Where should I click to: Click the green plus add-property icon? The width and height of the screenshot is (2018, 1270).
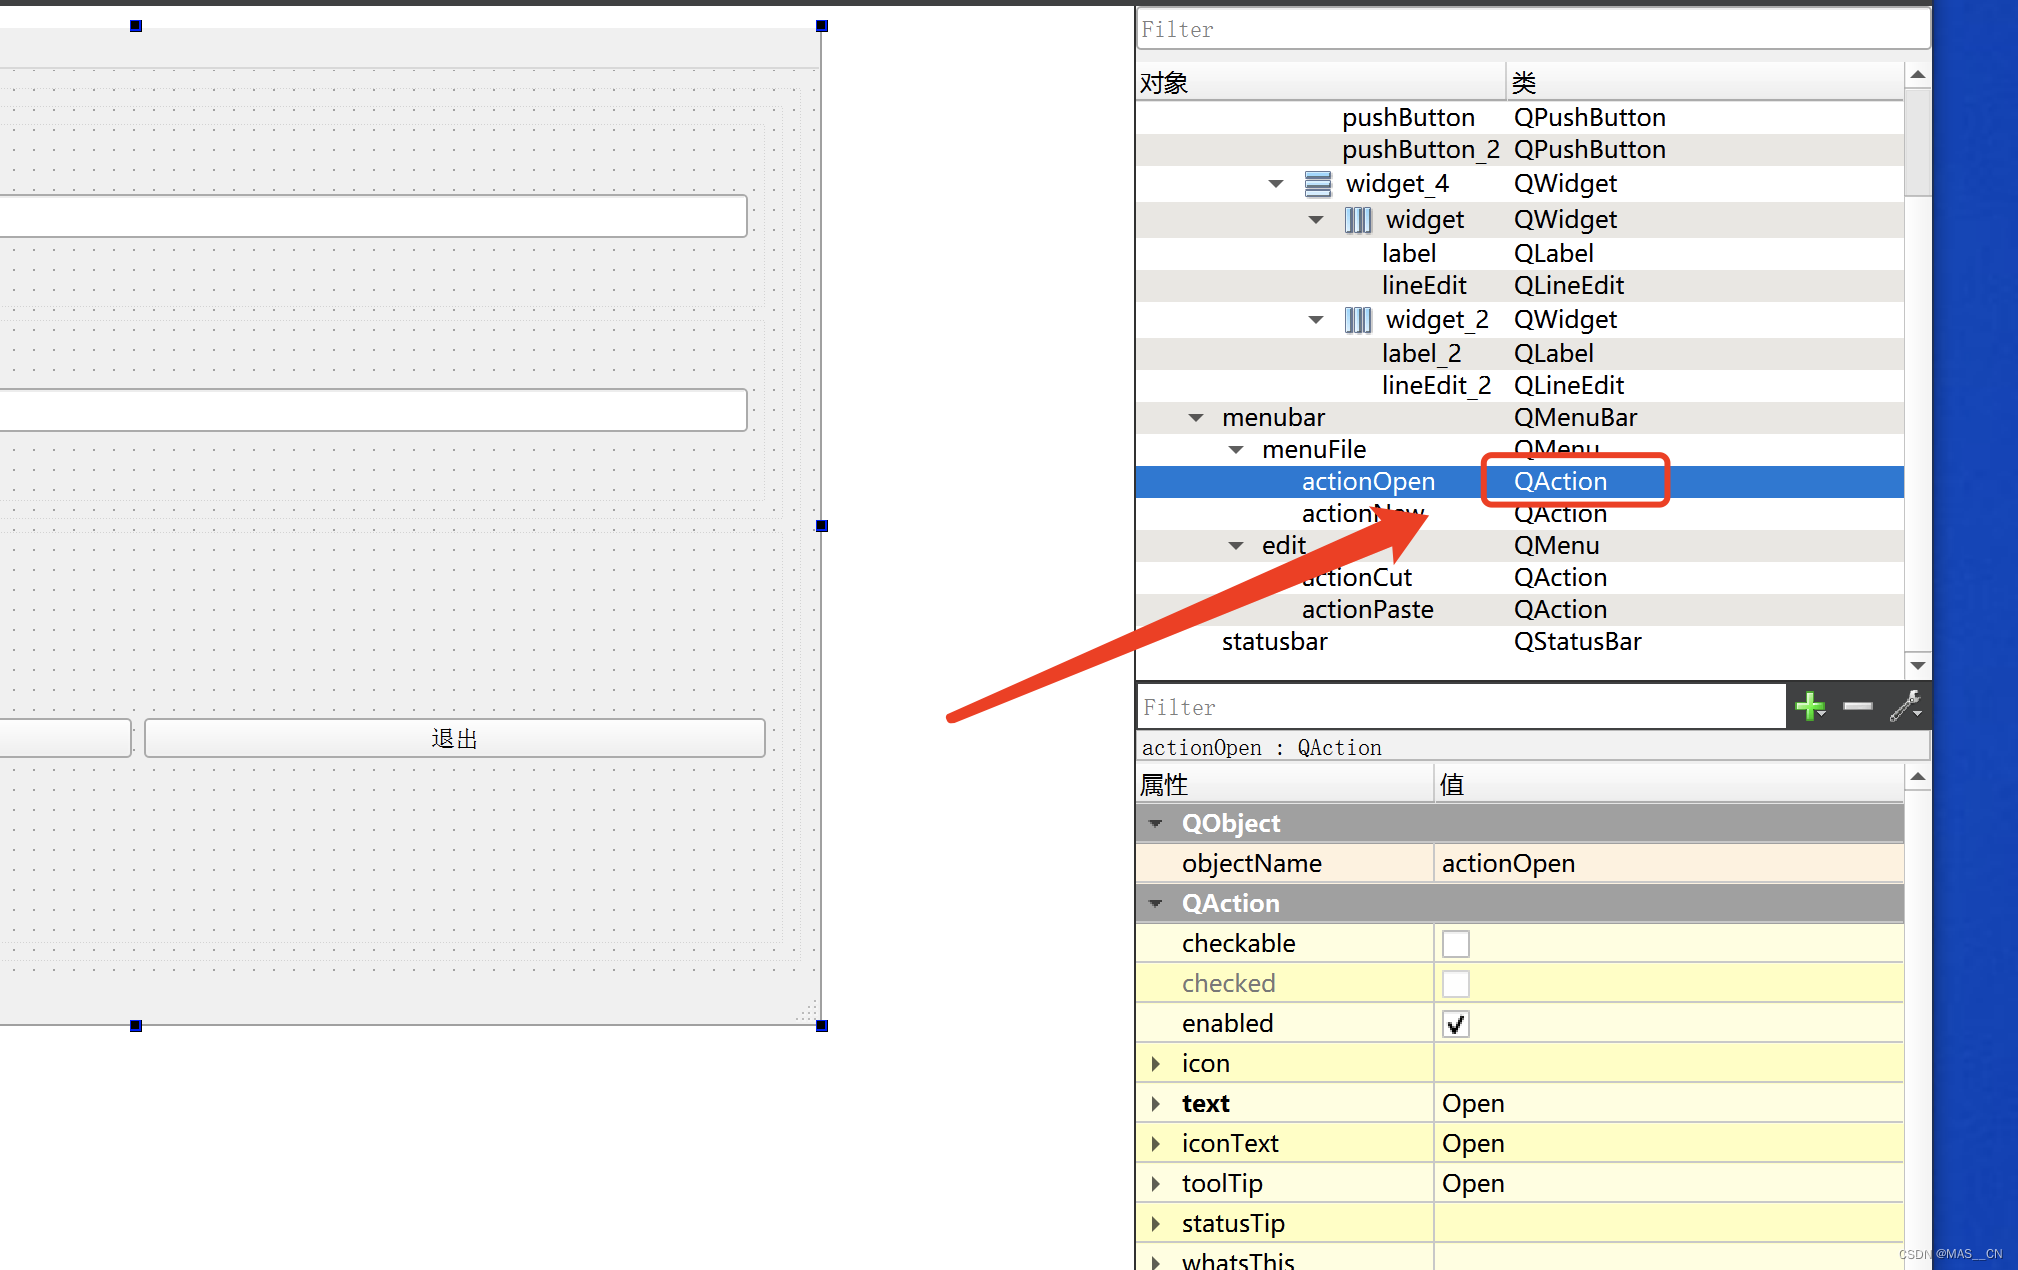(1809, 707)
